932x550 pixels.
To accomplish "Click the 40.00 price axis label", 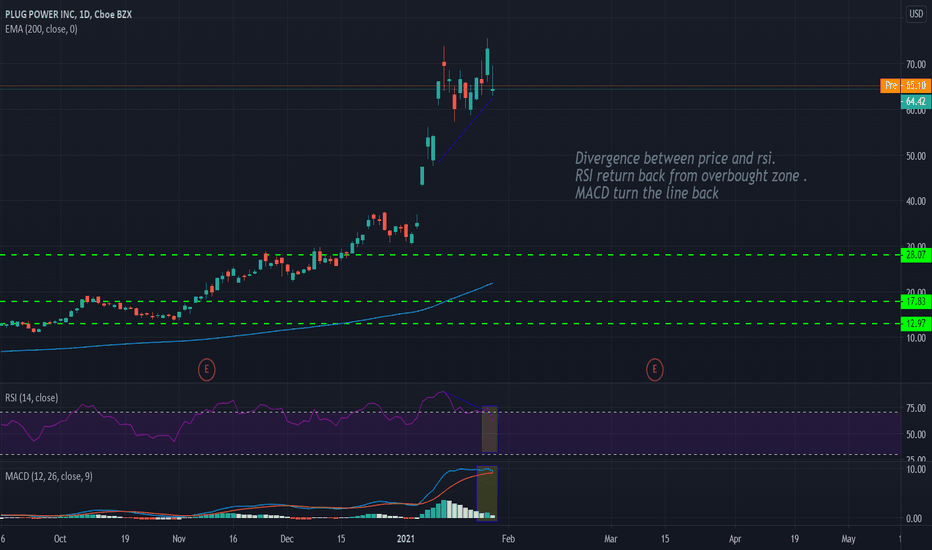I will click(915, 202).
